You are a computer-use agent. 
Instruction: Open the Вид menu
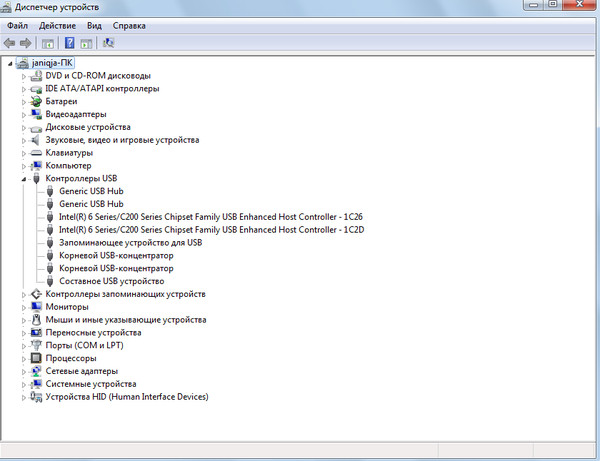pyautogui.click(x=94, y=26)
